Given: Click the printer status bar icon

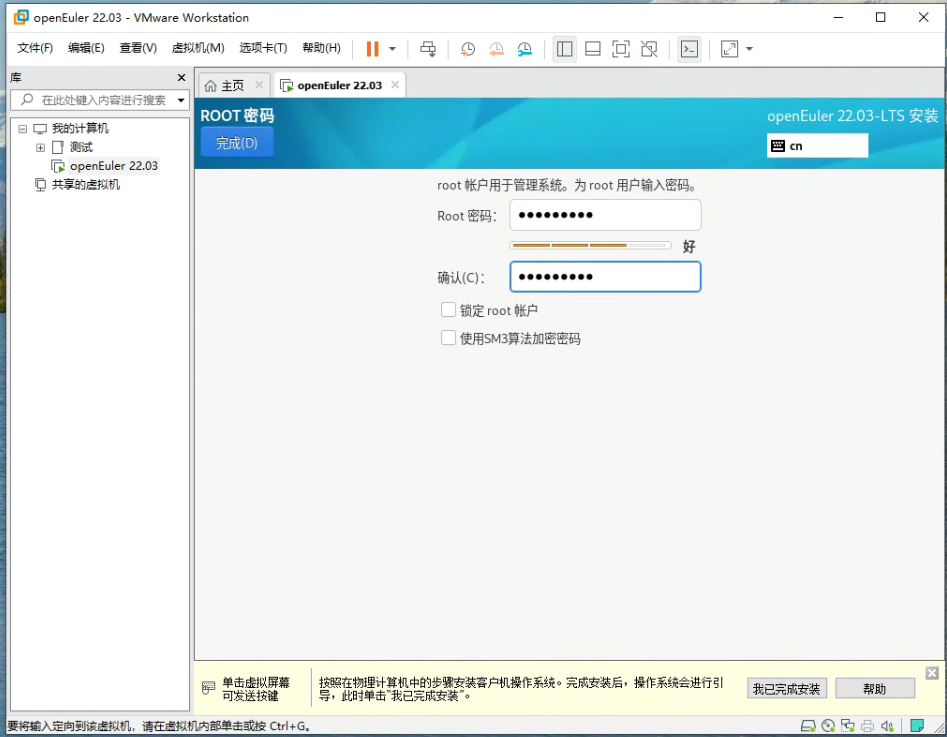Looking at the screenshot, I should (x=868, y=726).
